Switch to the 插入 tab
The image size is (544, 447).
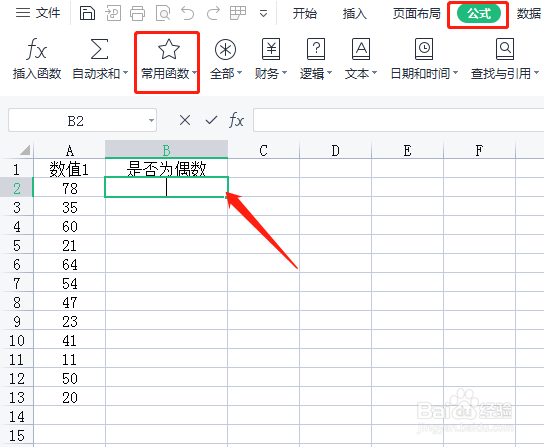[x=354, y=13]
